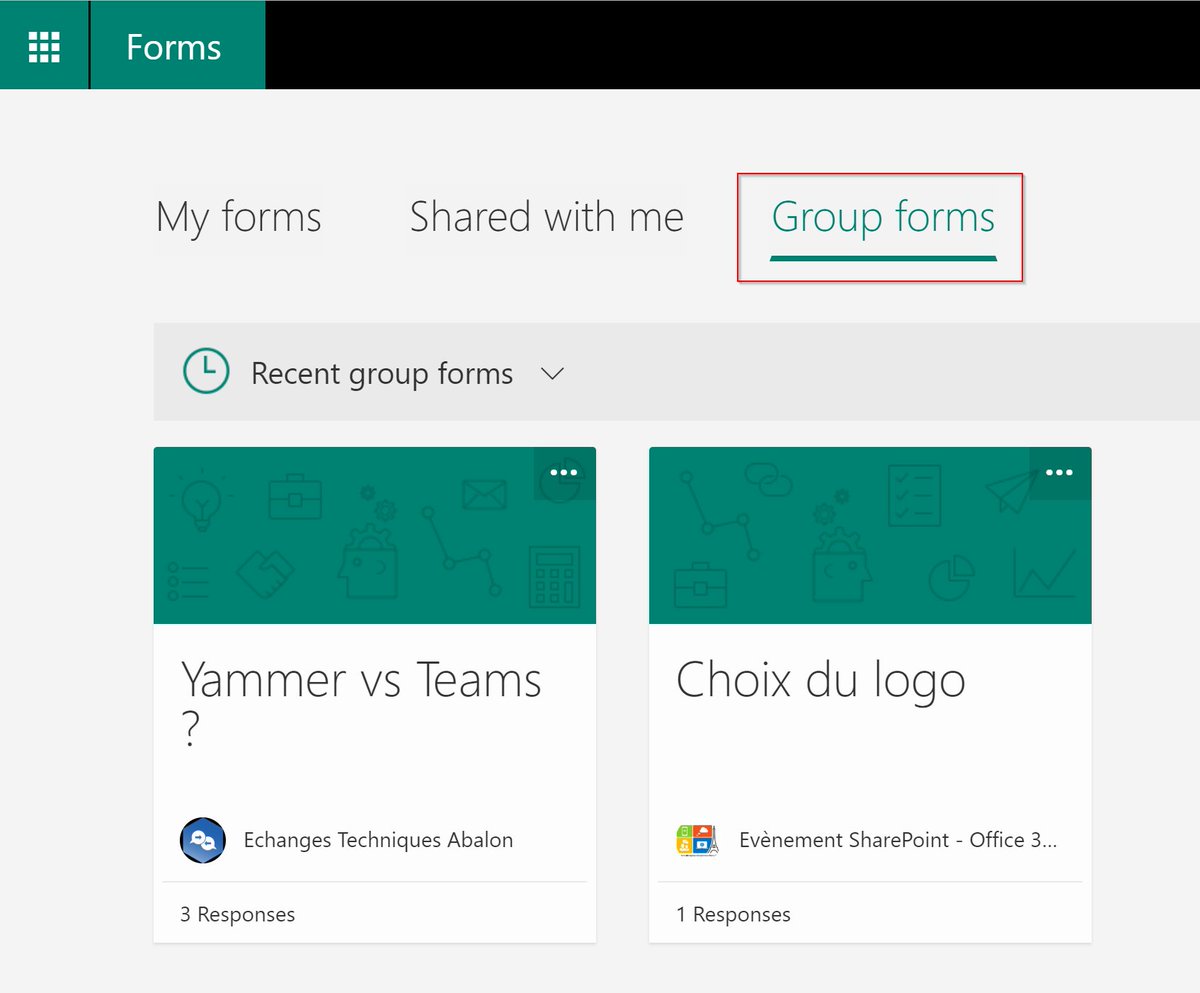Click the 1 Responses count
Screen dimensions: 1200x993
tap(733, 914)
